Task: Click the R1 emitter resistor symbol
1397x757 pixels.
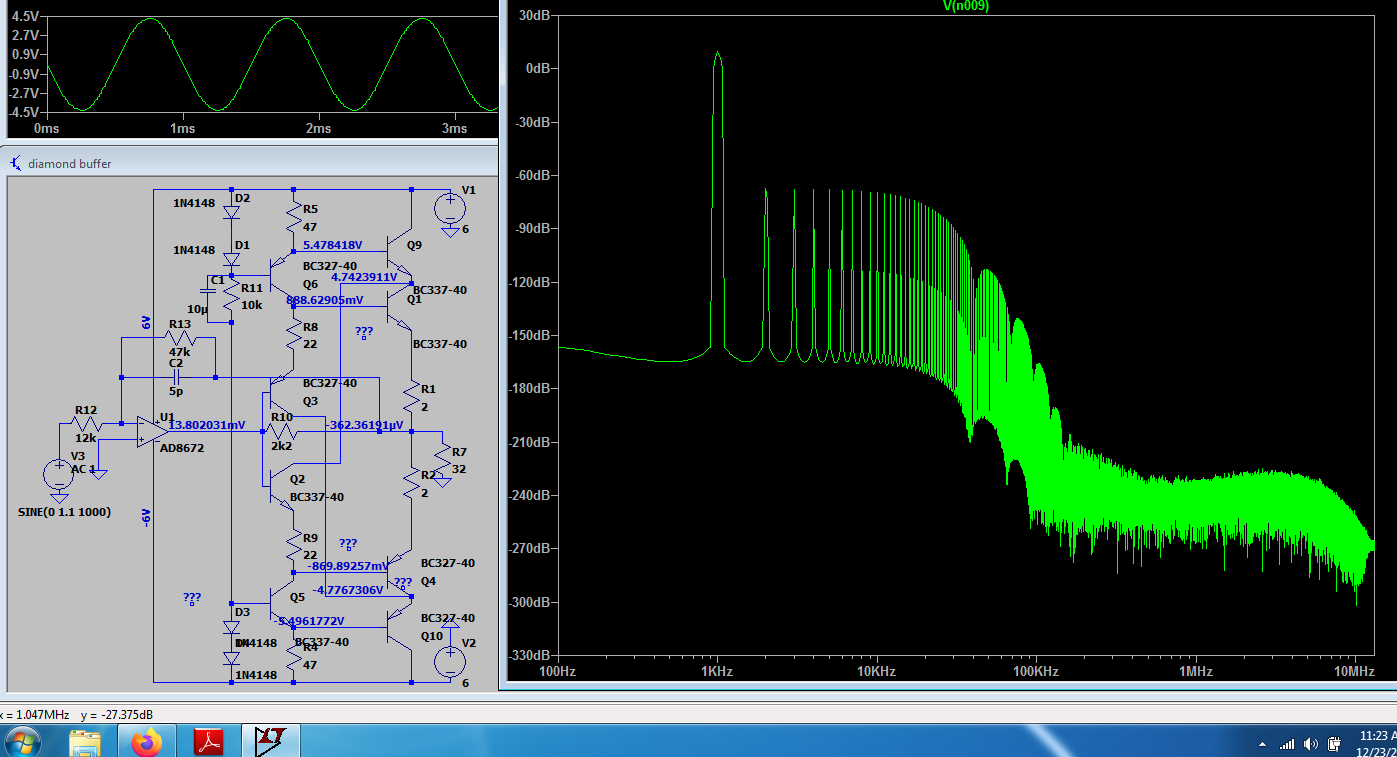Action: pos(412,396)
